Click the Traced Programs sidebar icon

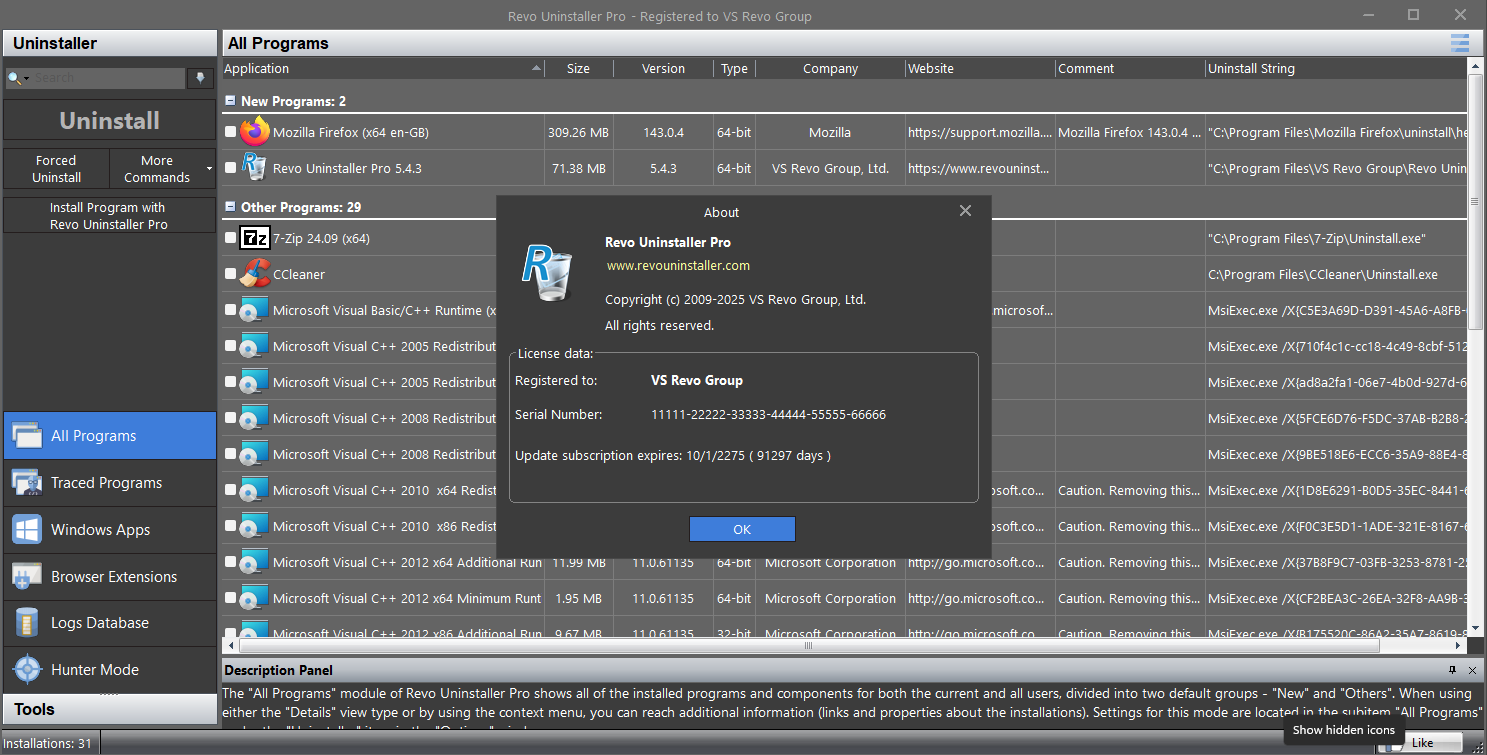pyautogui.click(x=27, y=483)
